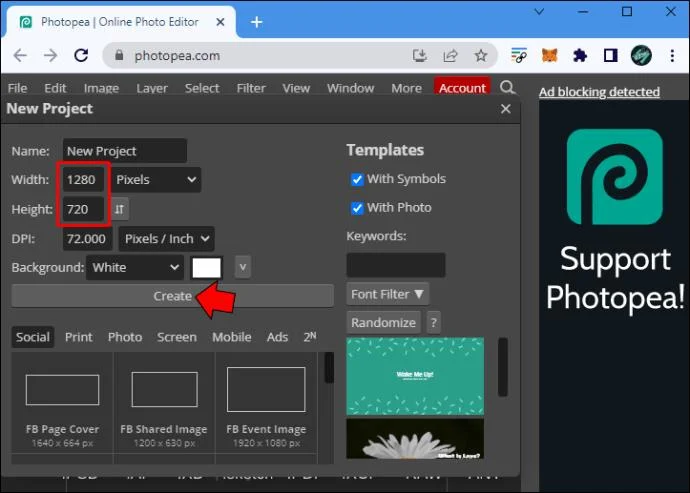The height and width of the screenshot is (493, 690).
Task: Open the File menu
Action: coord(18,88)
